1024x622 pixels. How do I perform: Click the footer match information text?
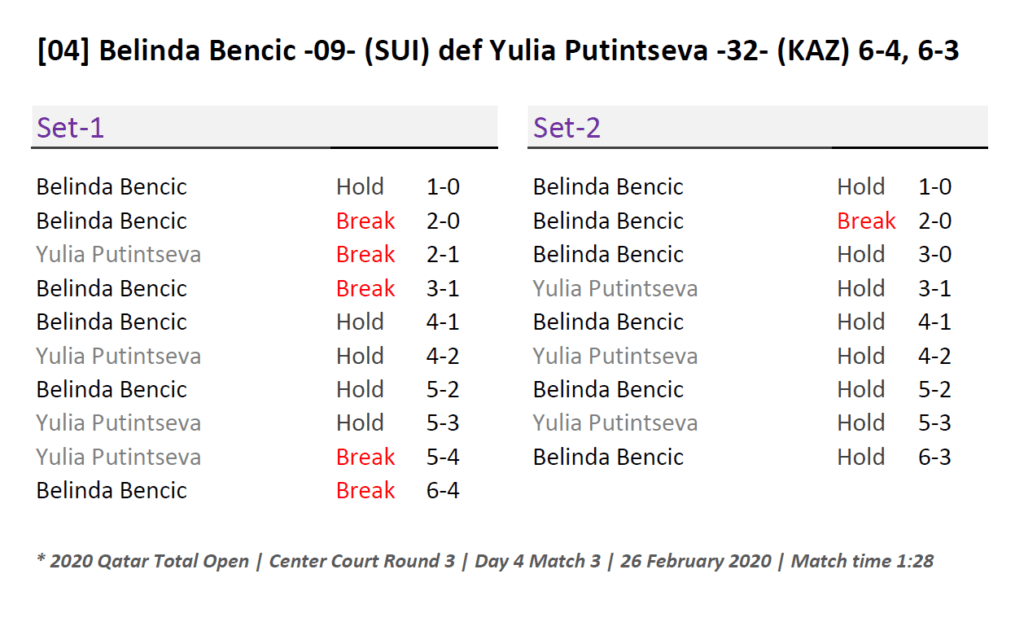(484, 561)
